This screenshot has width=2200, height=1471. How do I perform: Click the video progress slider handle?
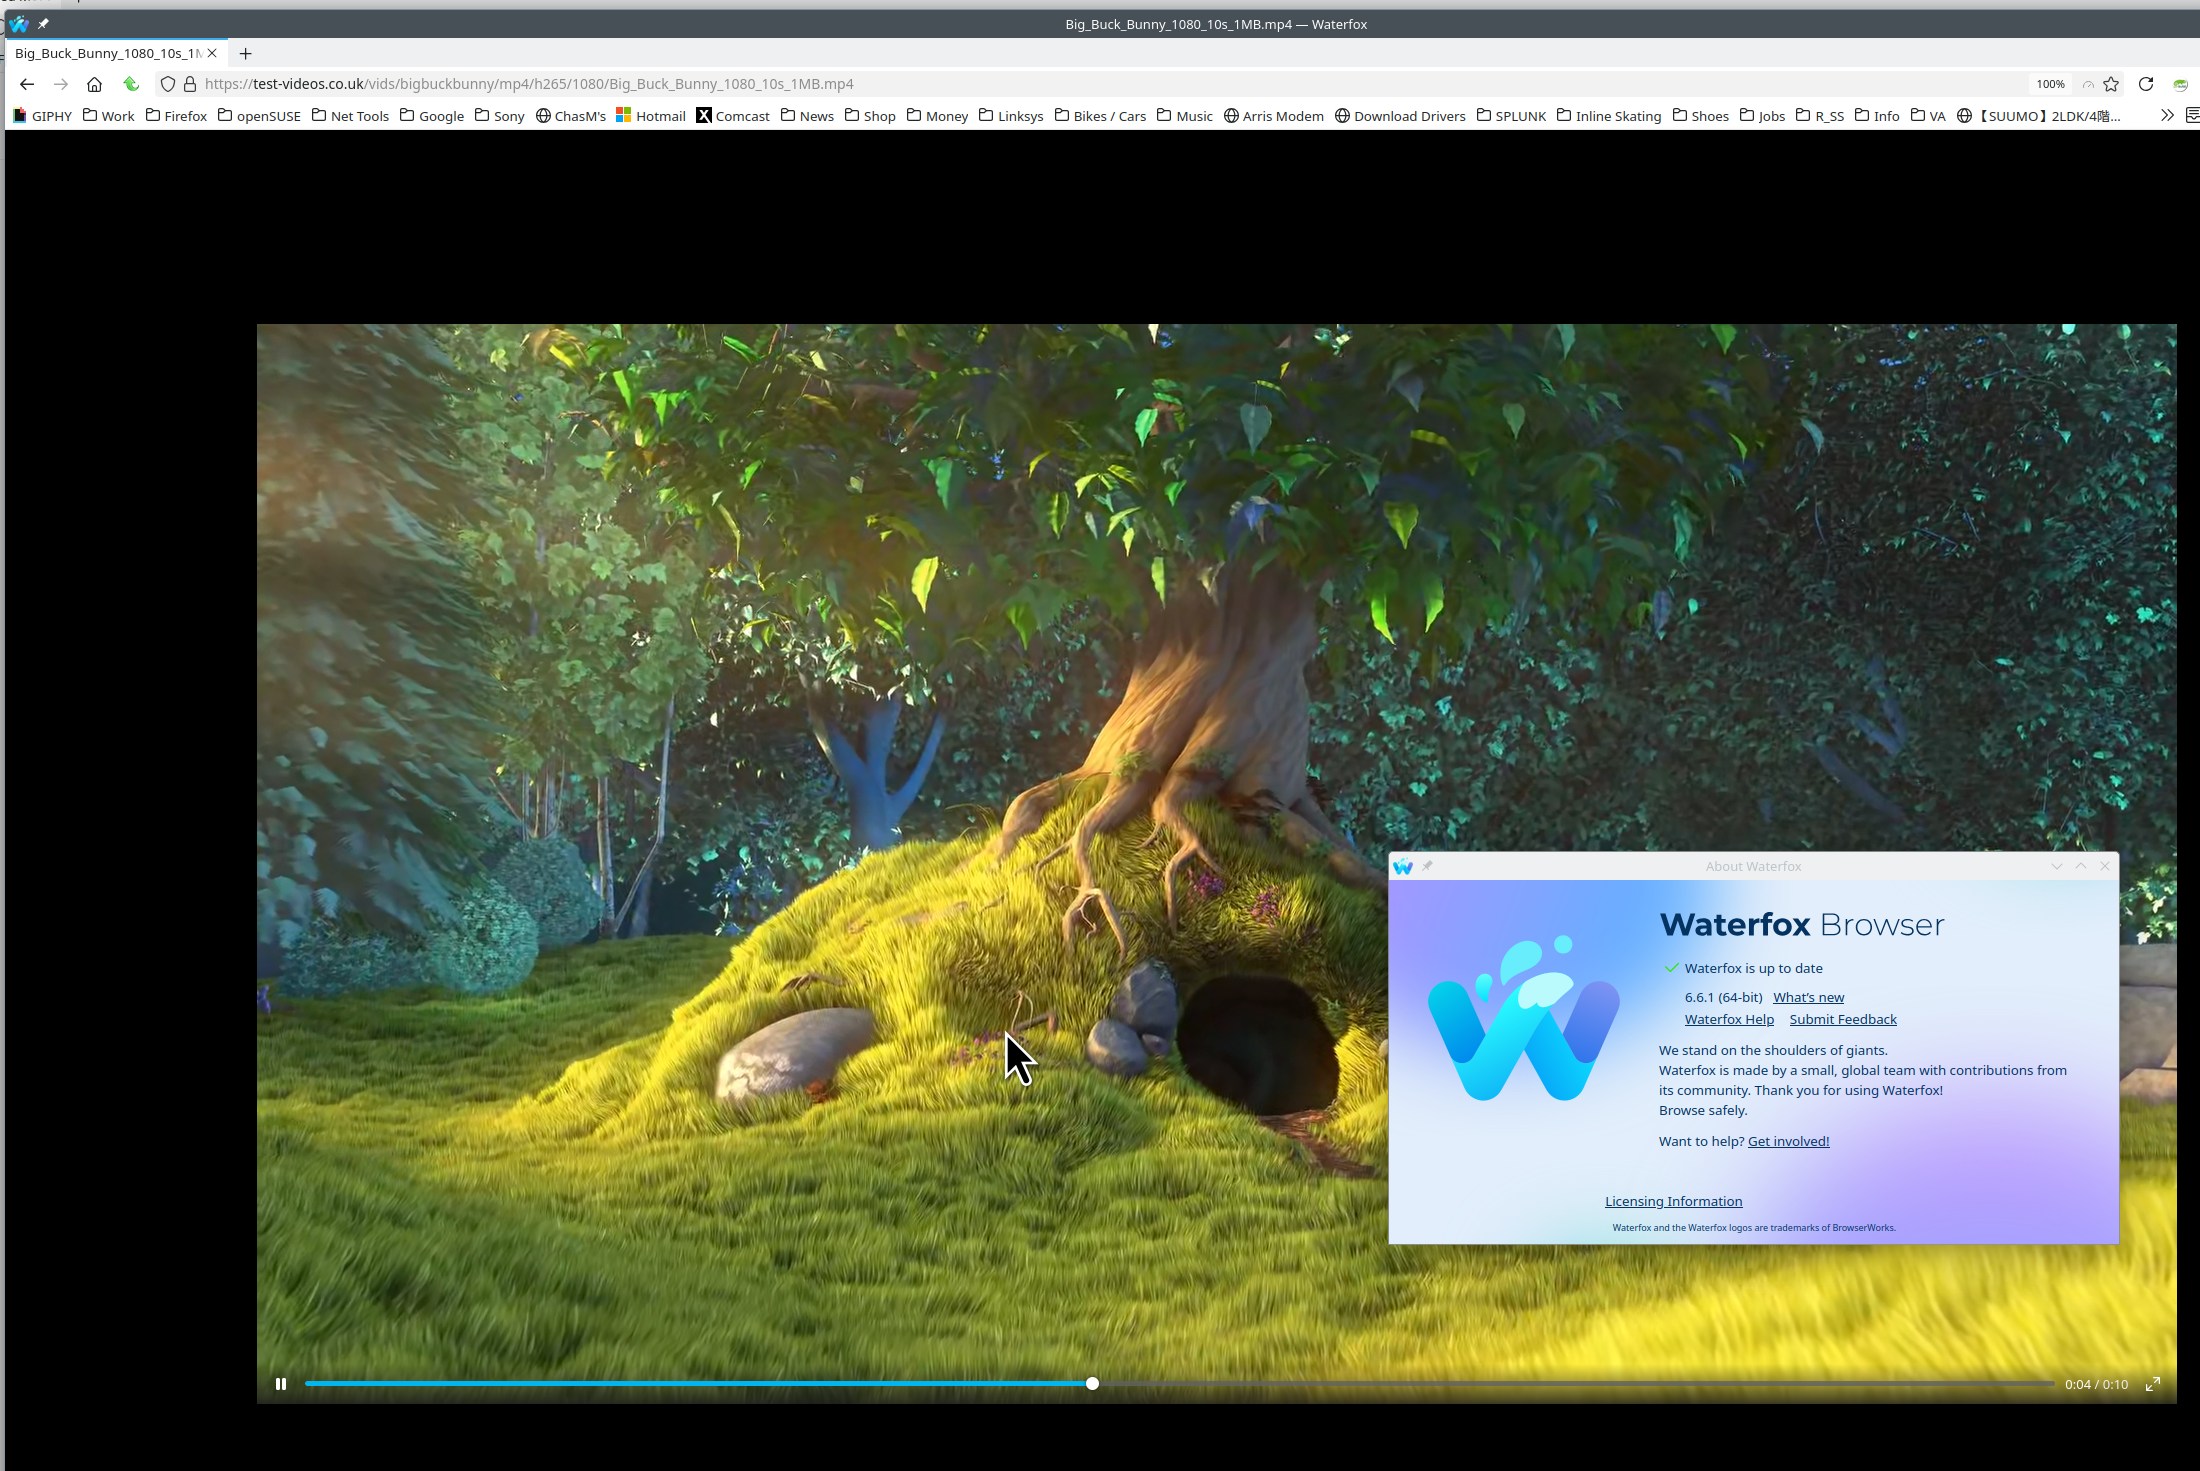pos(1092,1384)
